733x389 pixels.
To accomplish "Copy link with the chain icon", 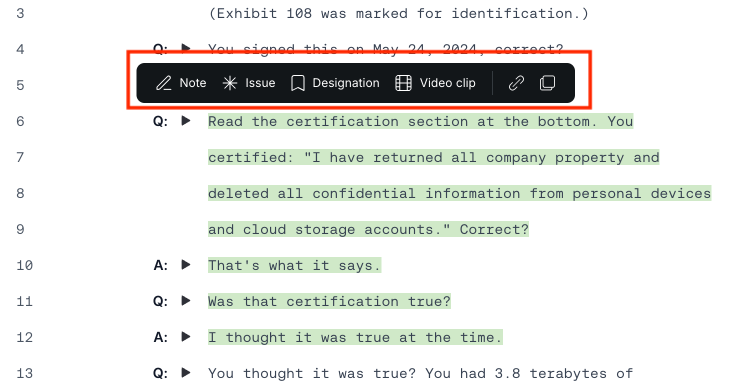I will pyautogui.click(x=516, y=83).
